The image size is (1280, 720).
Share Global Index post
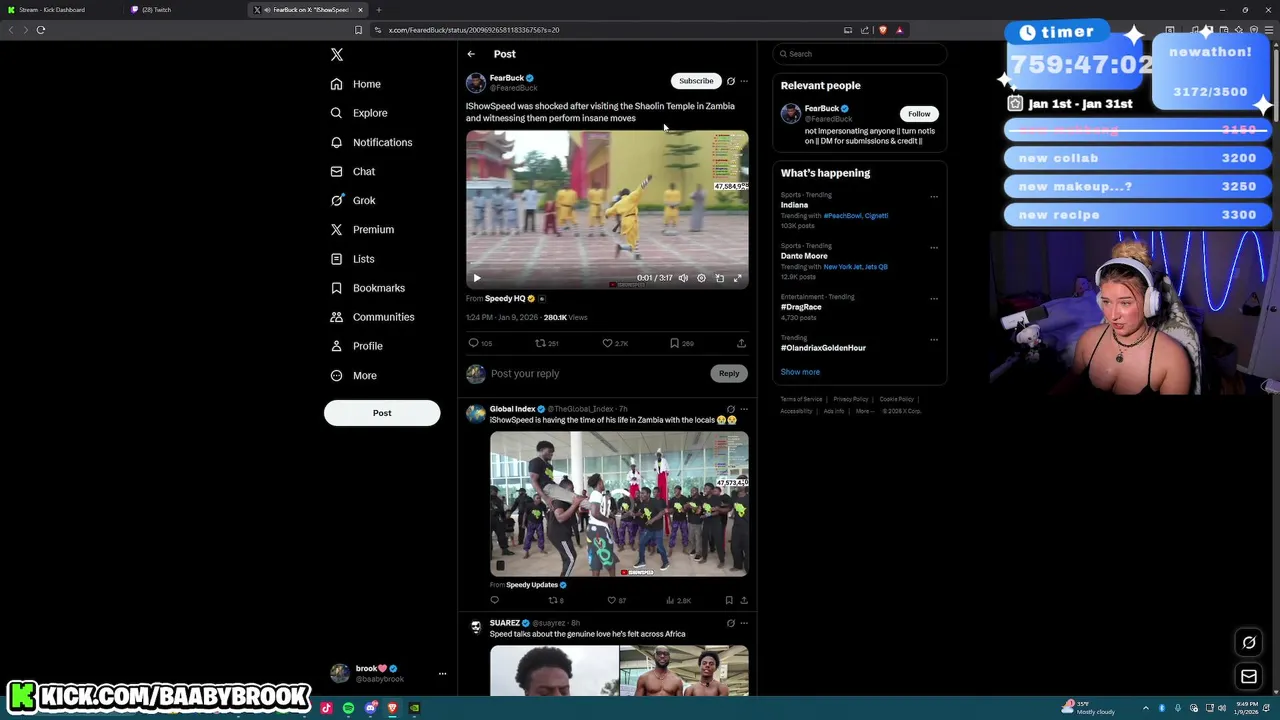(744, 600)
